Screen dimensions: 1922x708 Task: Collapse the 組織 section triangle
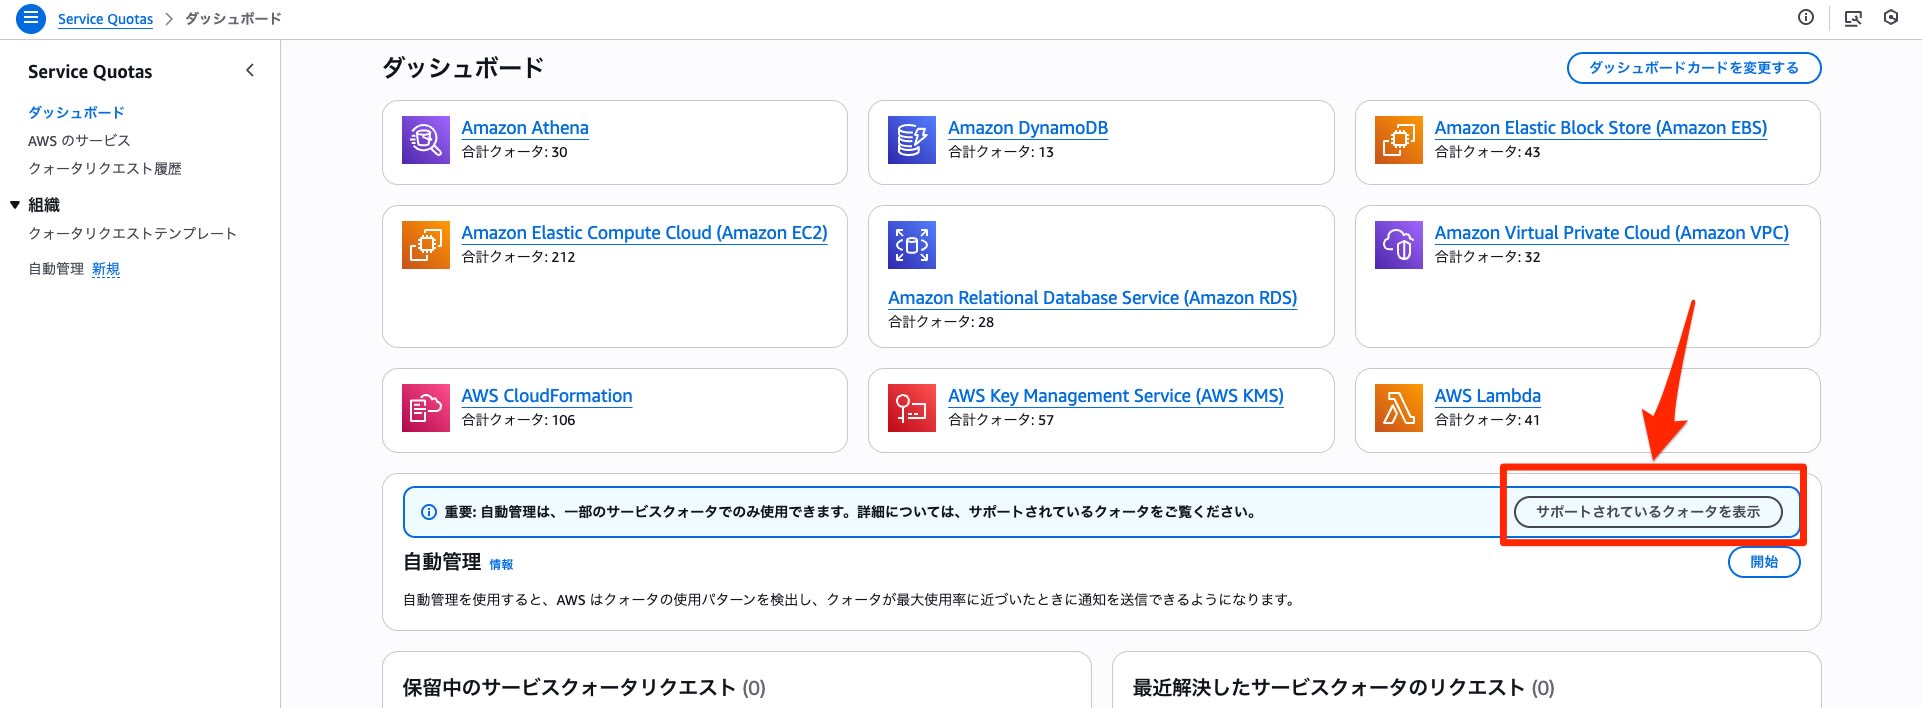(x=15, y=205)
